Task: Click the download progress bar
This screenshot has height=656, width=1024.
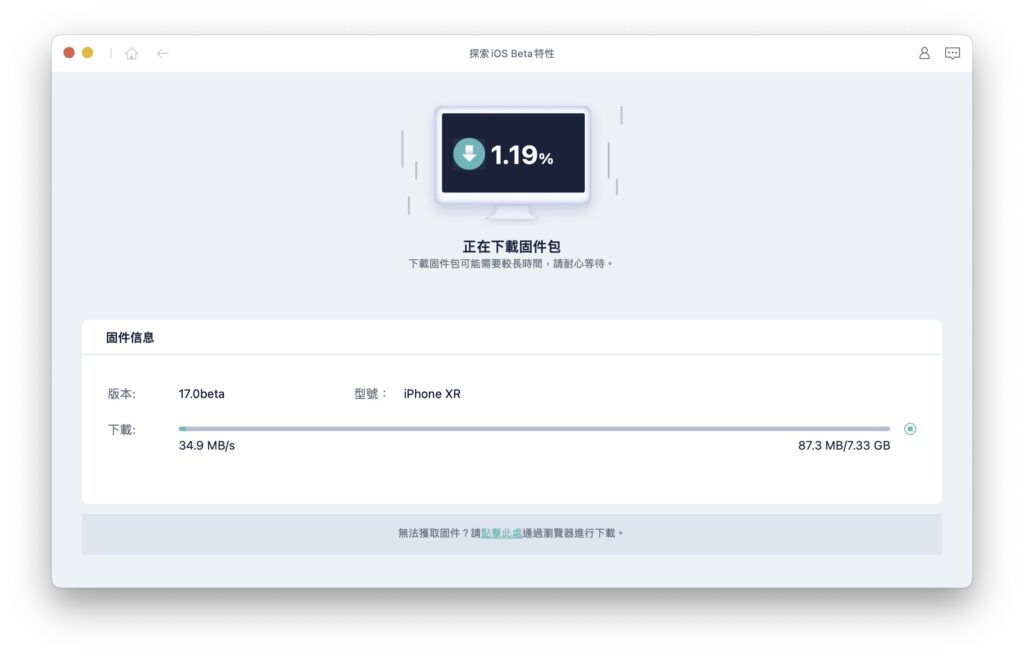Action: pos(534,429)
